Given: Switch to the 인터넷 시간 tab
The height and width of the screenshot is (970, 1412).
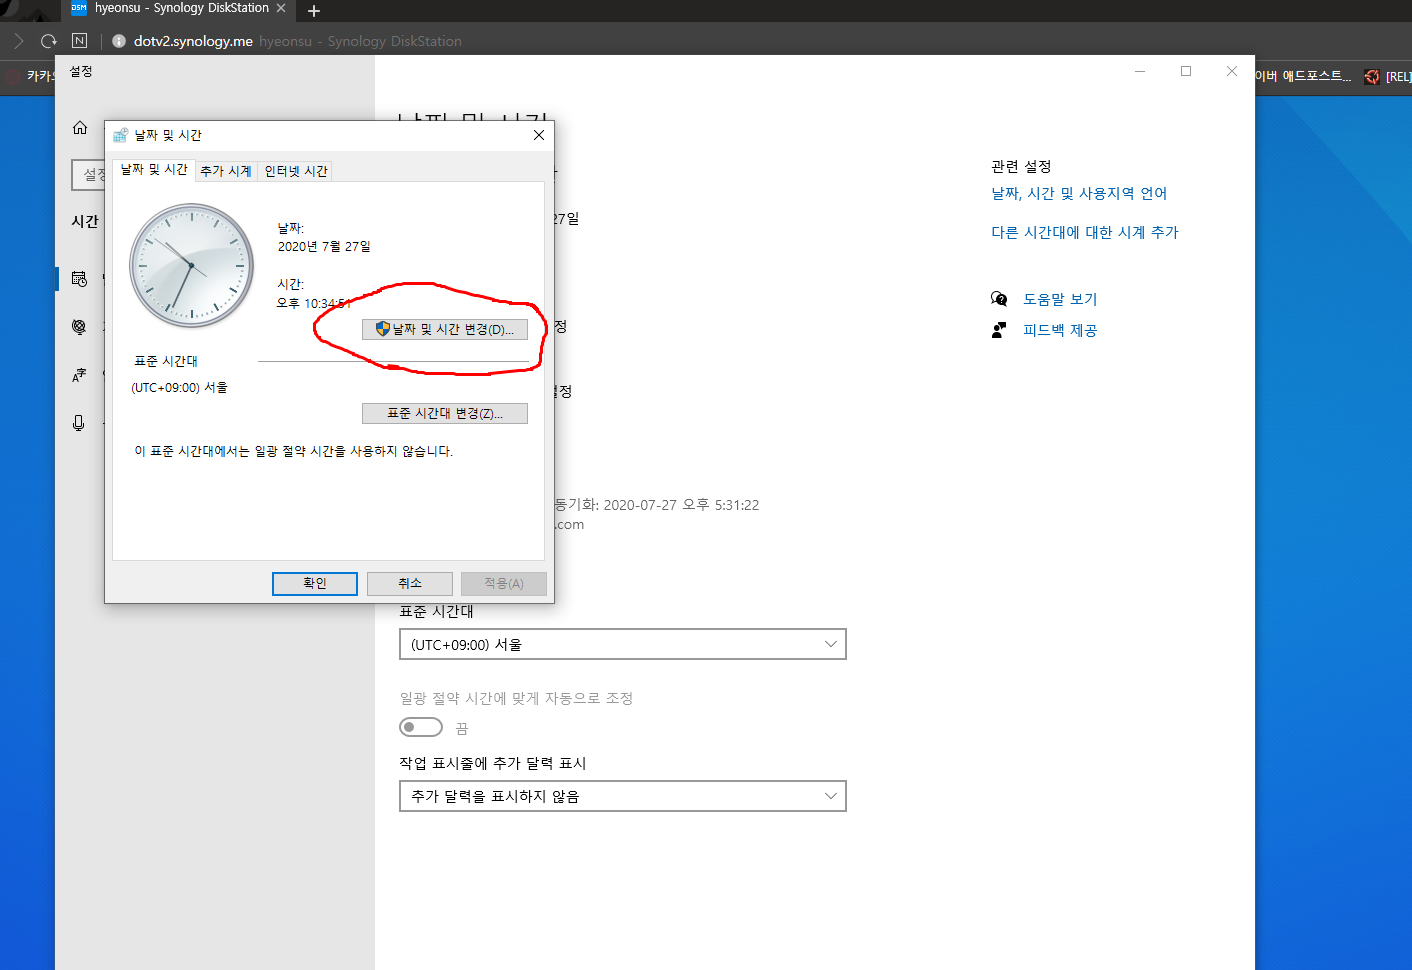Looking at the screenshot, I should 296,171.
